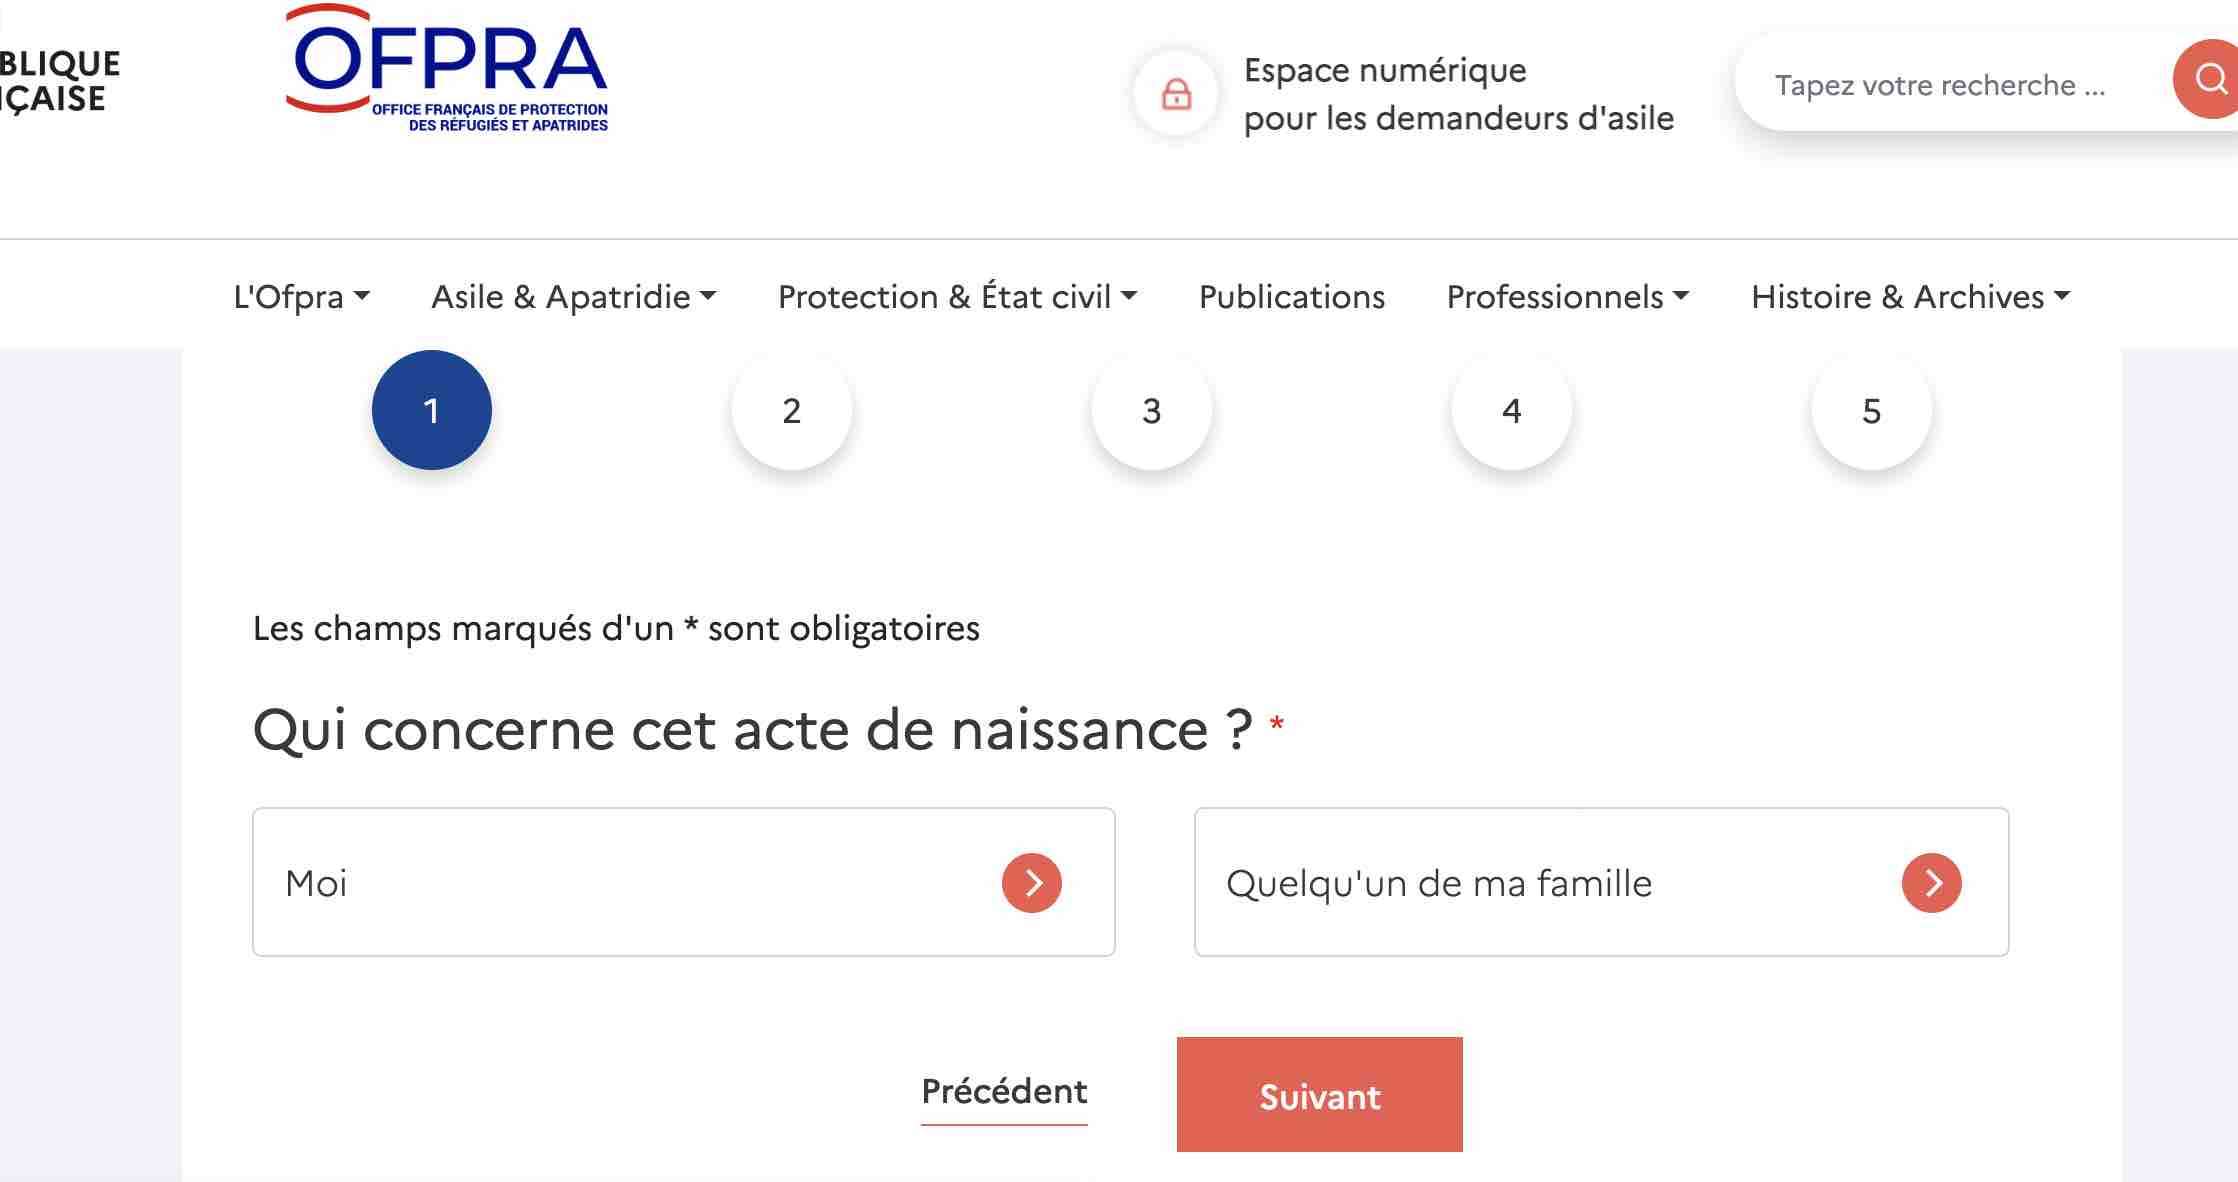
Task: Go to step 4 circle
Action: pos(1512,410)
